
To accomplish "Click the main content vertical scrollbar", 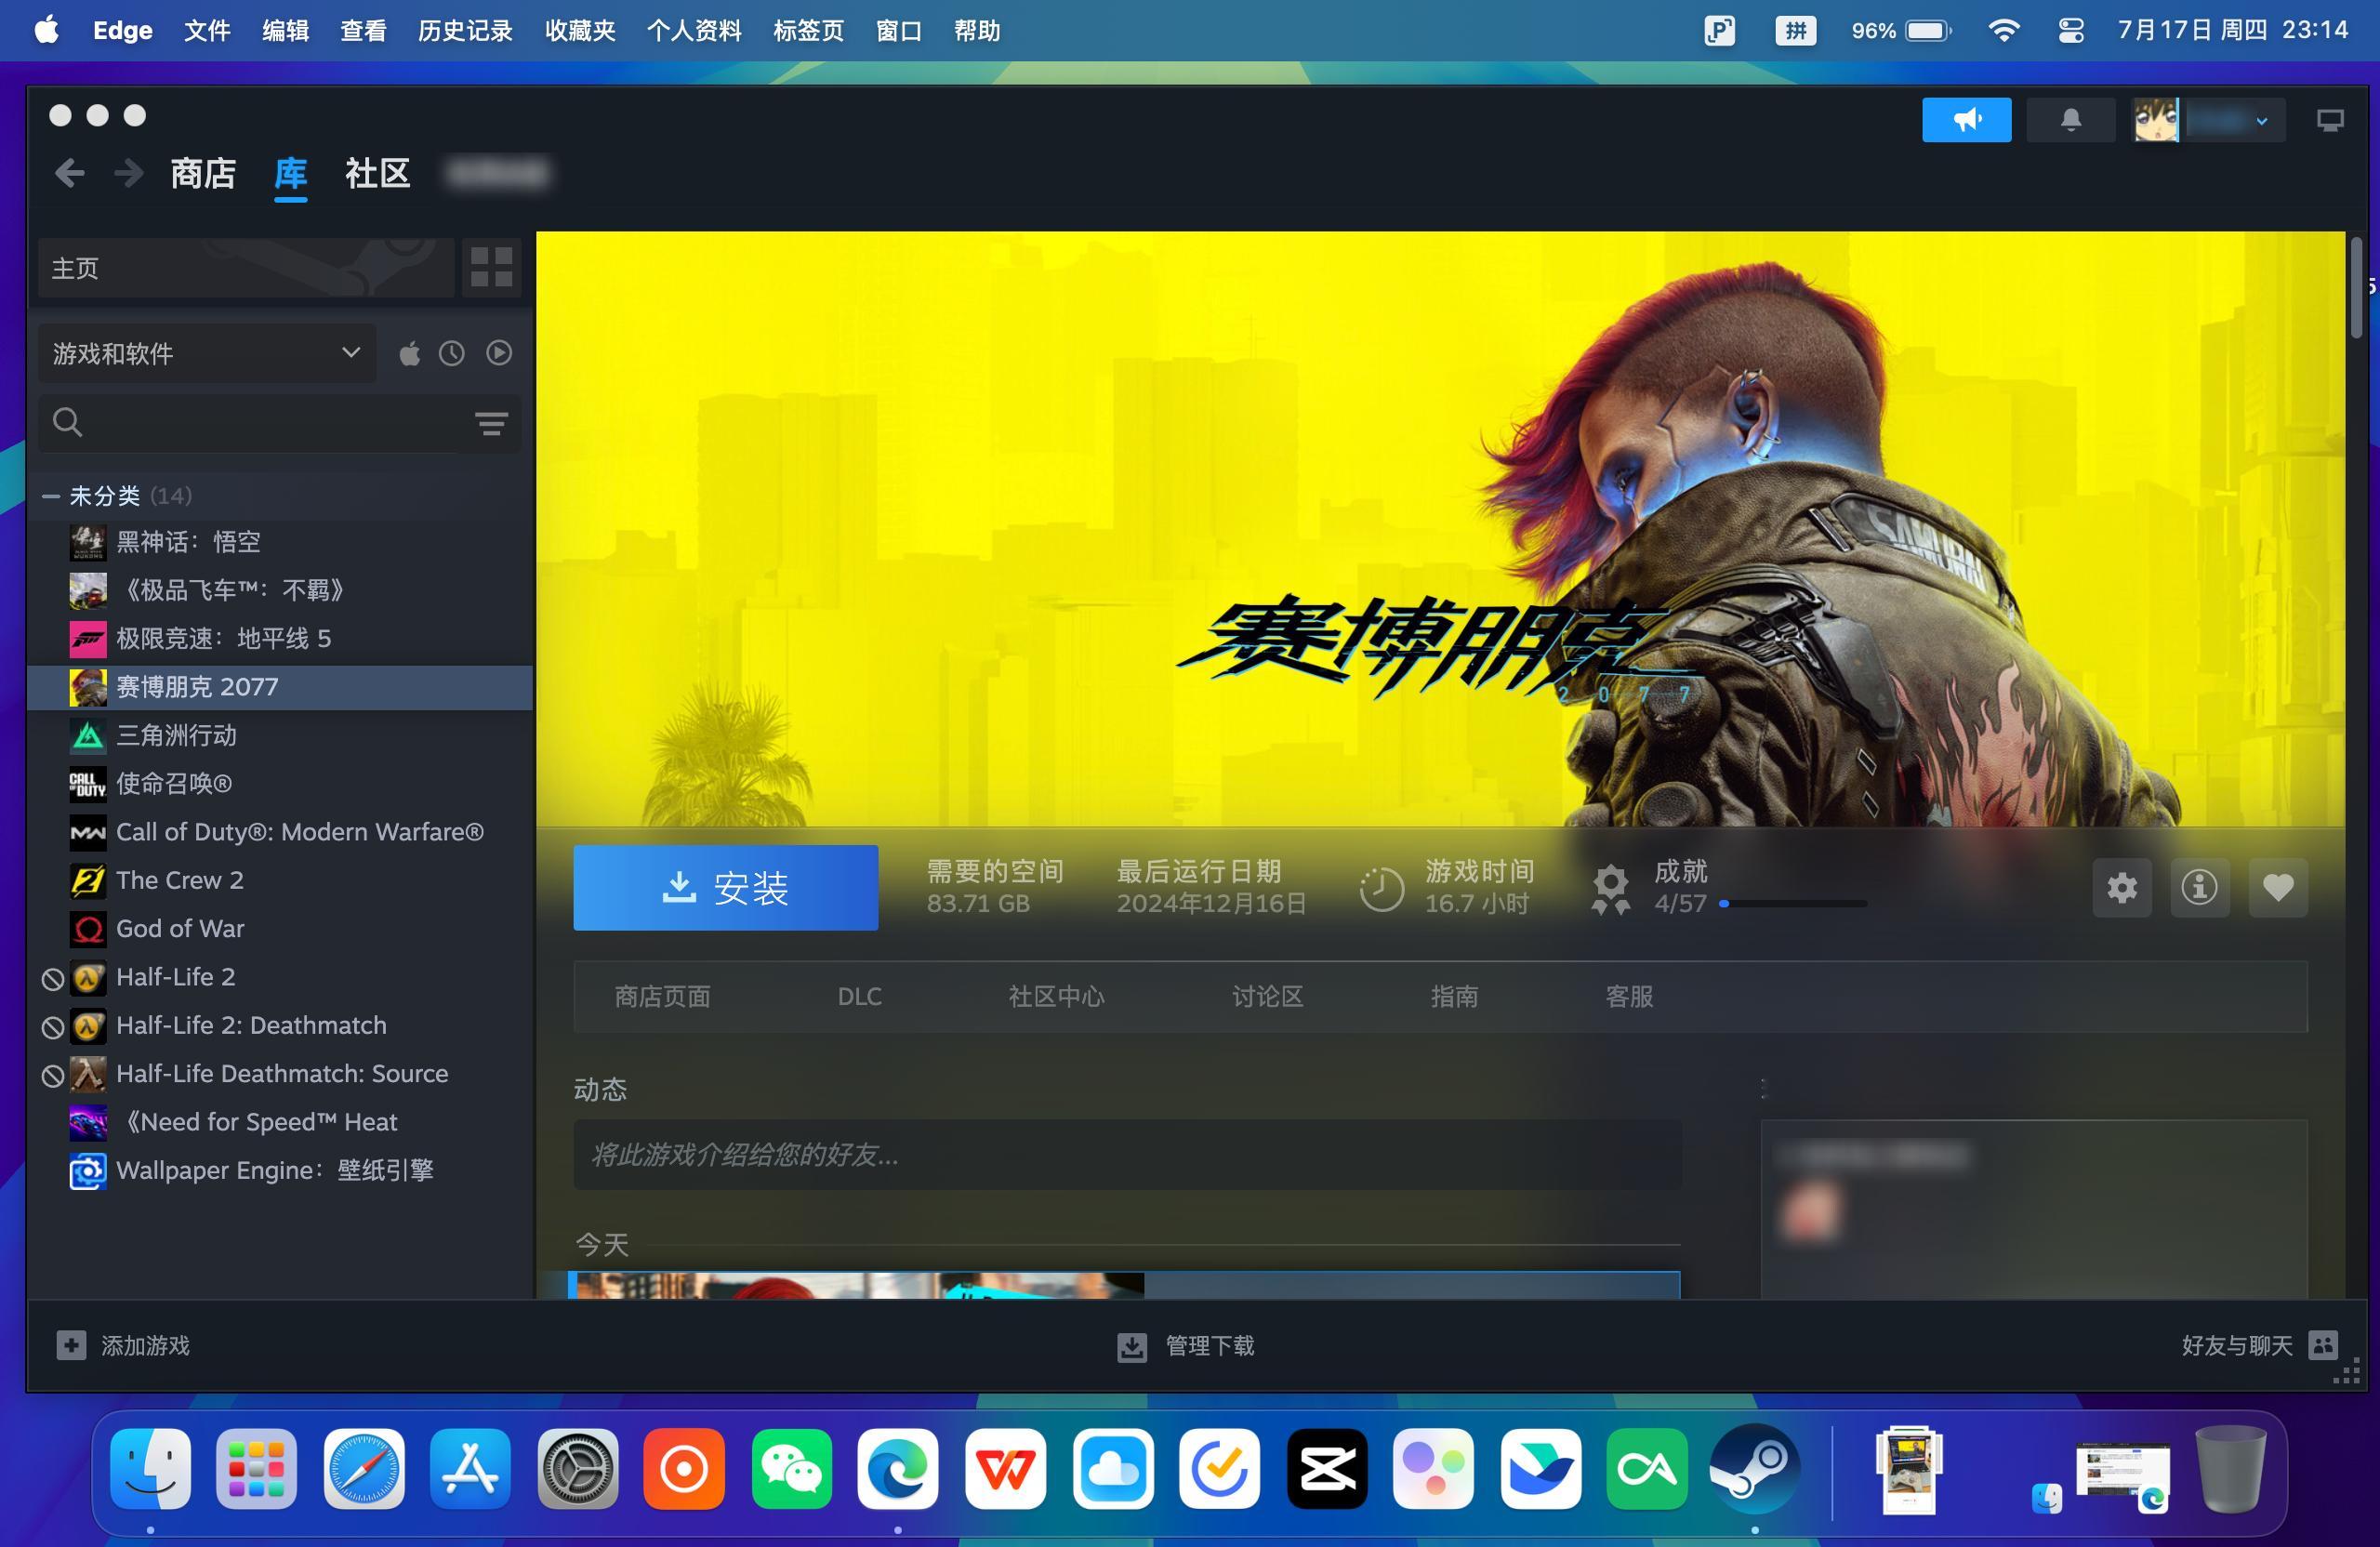I will tap(2356, 288).
